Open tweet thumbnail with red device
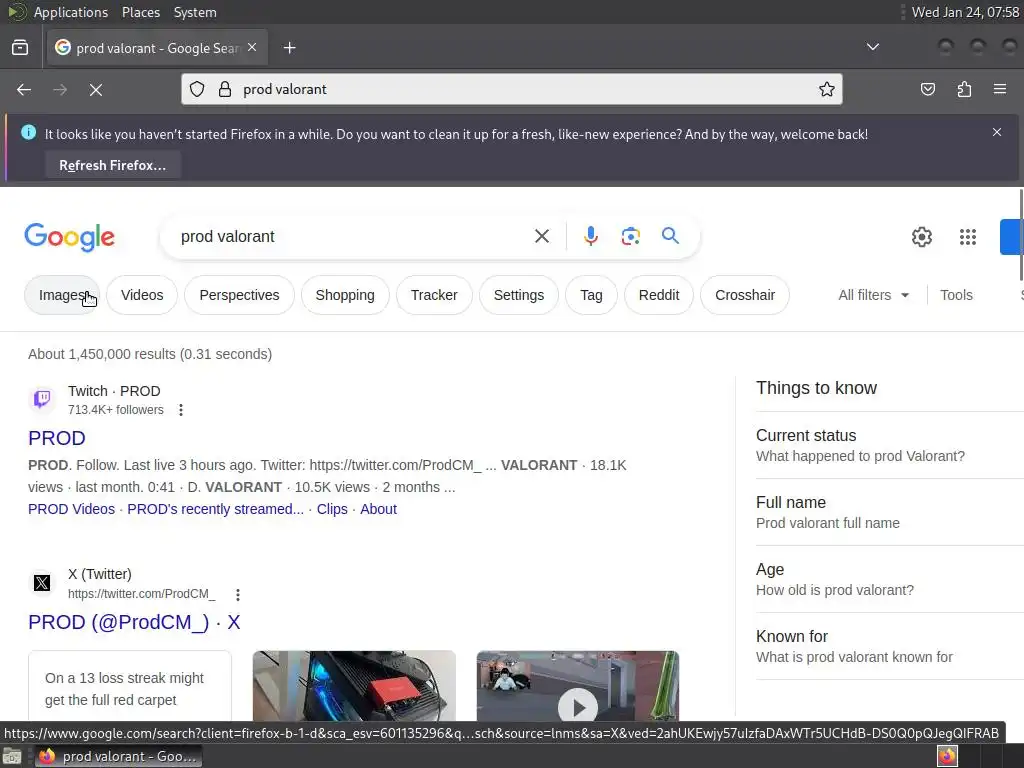 (x=354, y=686)
